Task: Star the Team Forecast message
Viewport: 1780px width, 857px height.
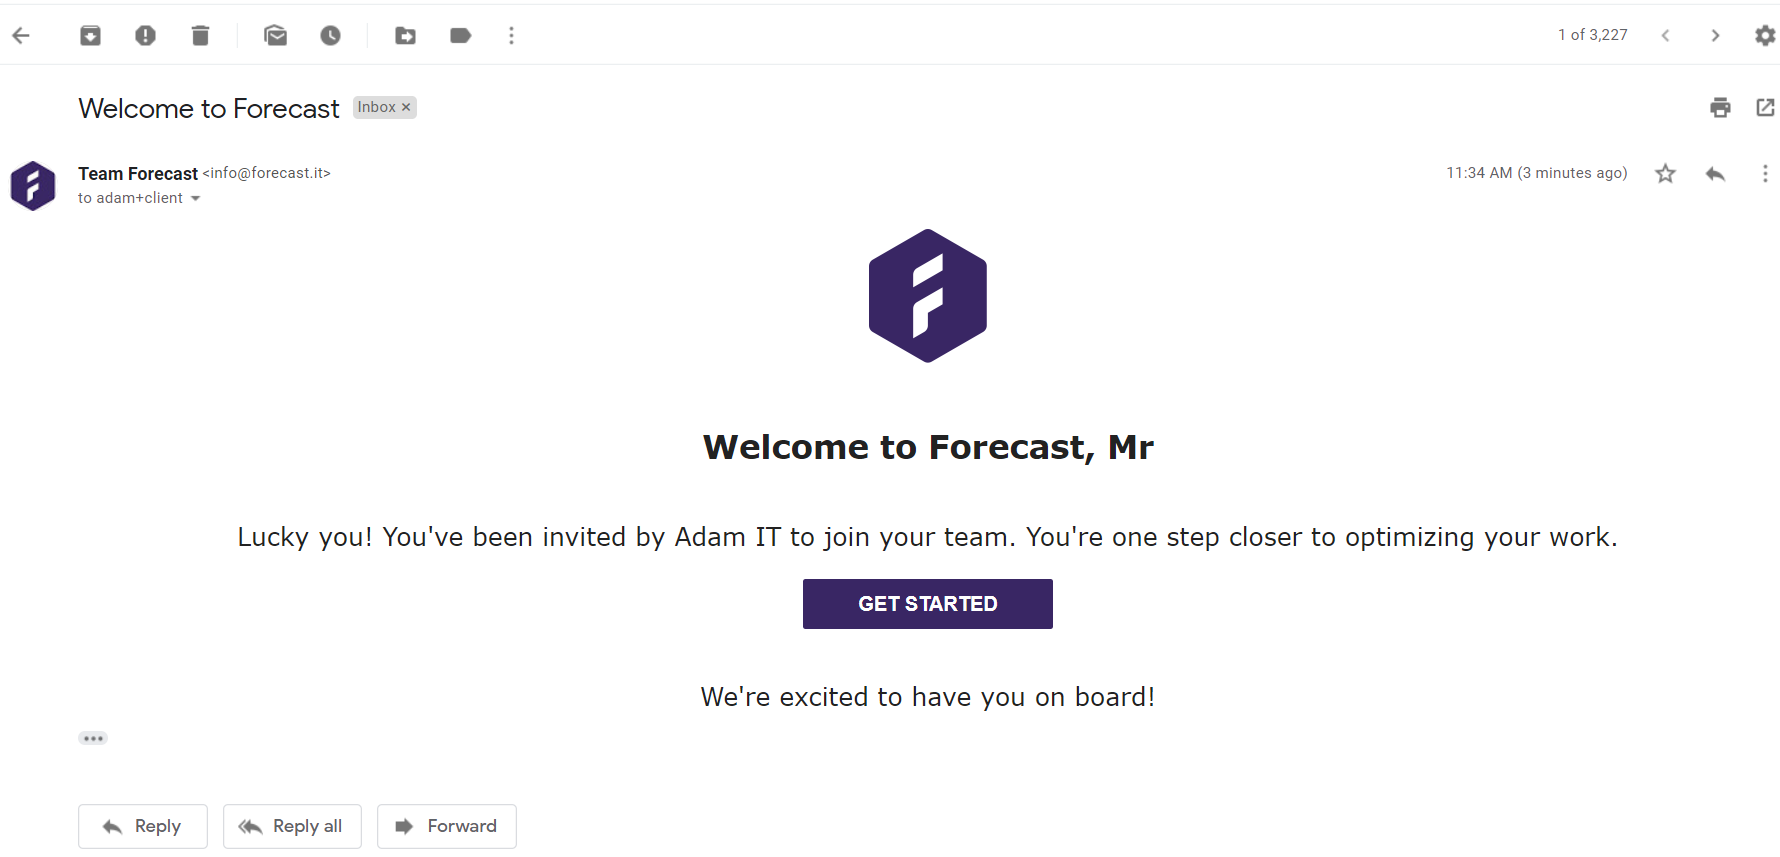Action: 1665,173
